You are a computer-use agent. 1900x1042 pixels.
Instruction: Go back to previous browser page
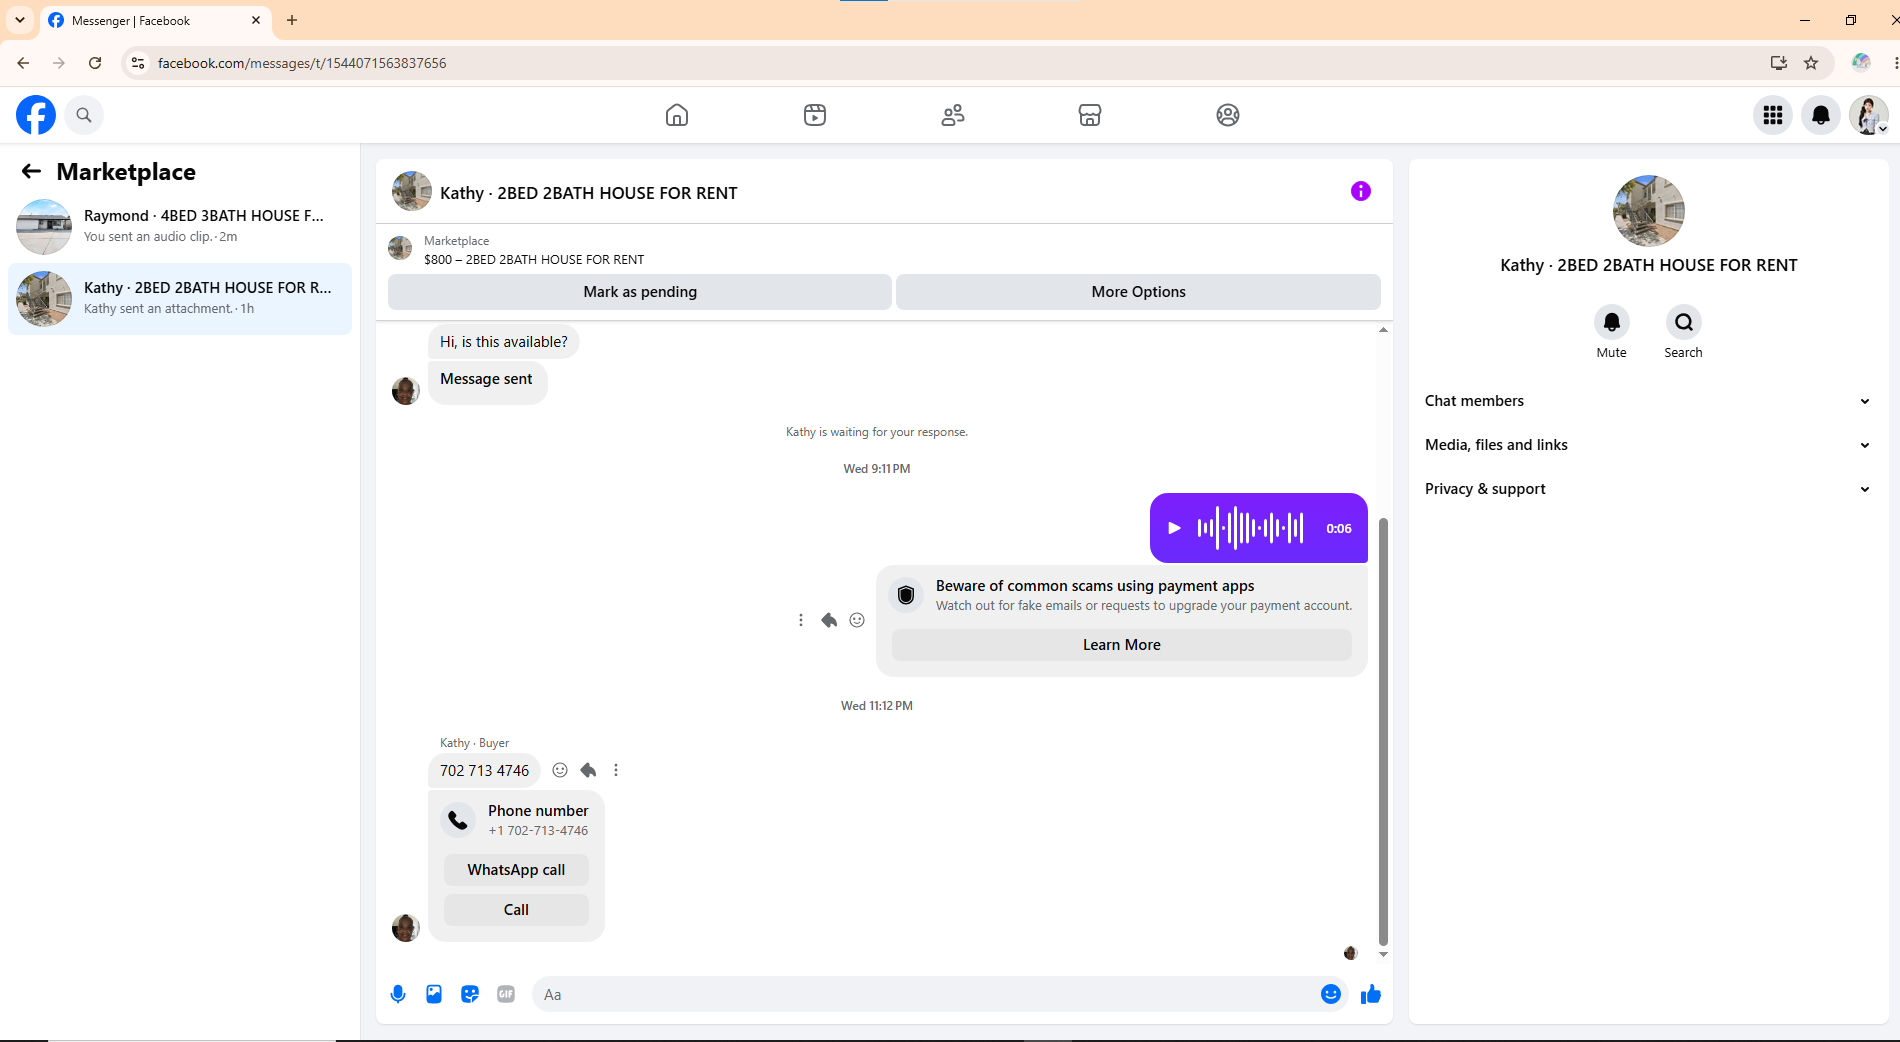tap(23, 63)
